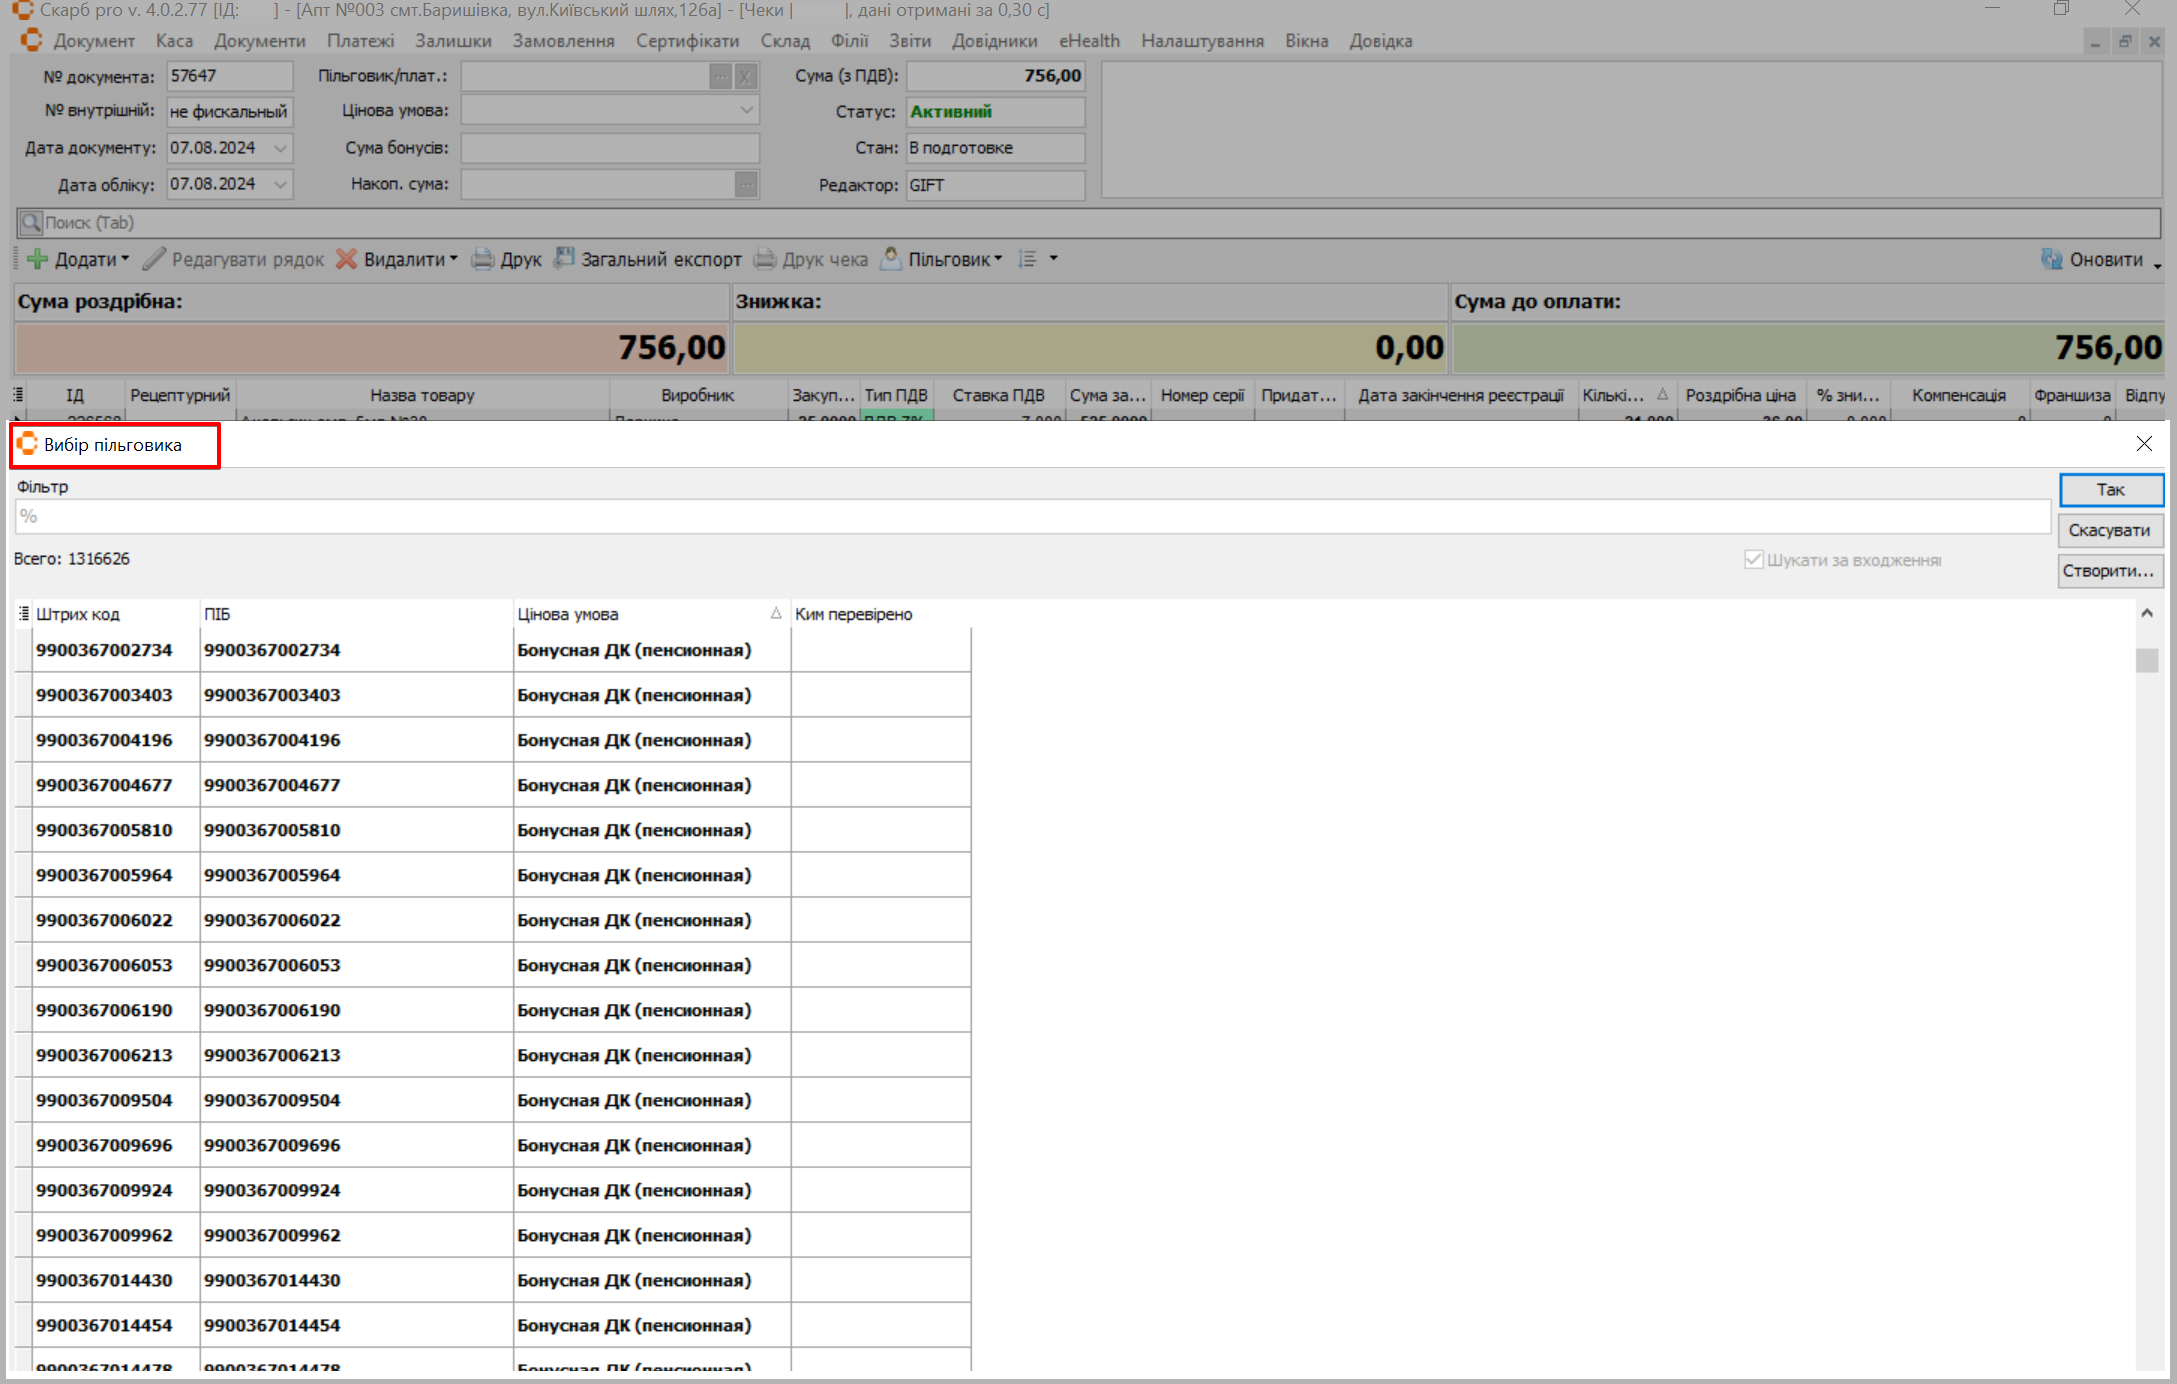Click the Фільтр text input field
Viewport: 2177px width, 1384px height.
1030,517
